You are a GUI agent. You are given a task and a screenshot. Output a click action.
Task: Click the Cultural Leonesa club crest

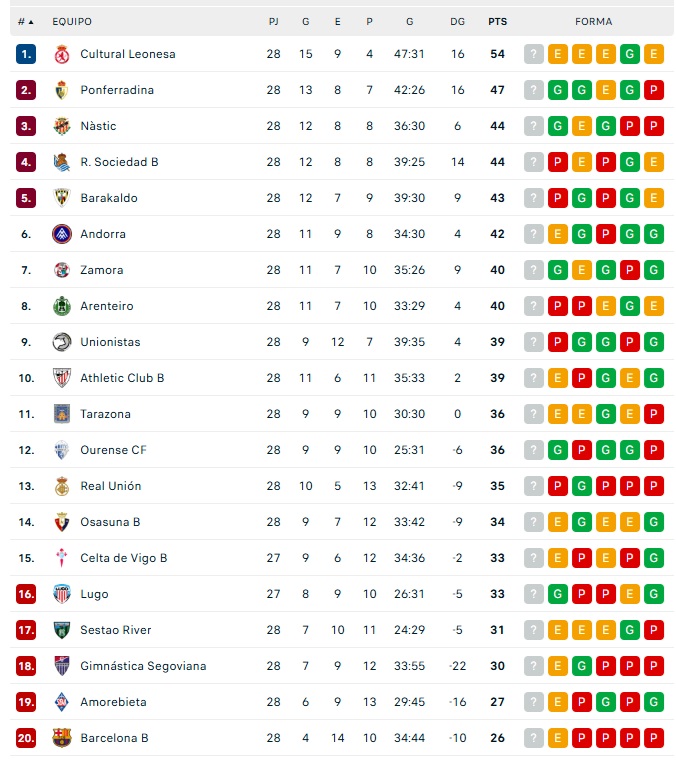click(62, 54)
